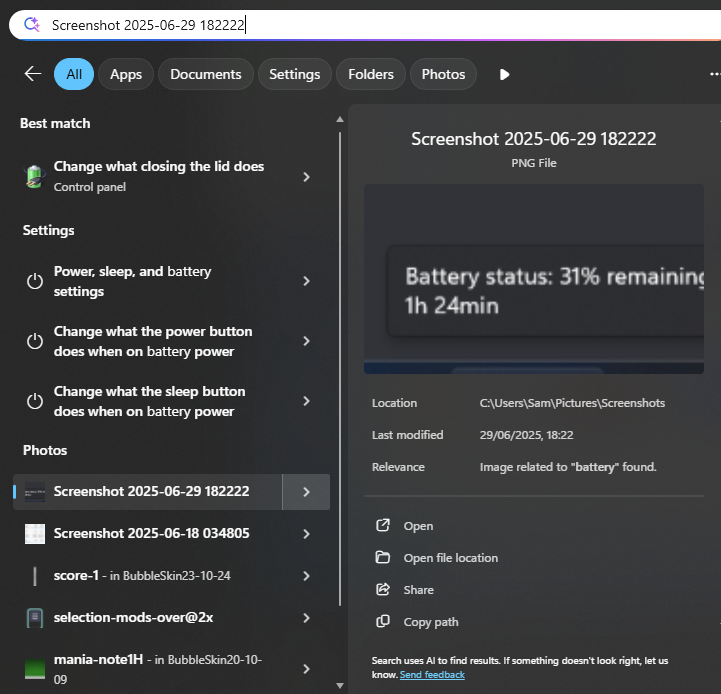Click results list scroll down arrow
Viewport: 721px width, 694px height.
pyautogui.click(x=340, y=685)
